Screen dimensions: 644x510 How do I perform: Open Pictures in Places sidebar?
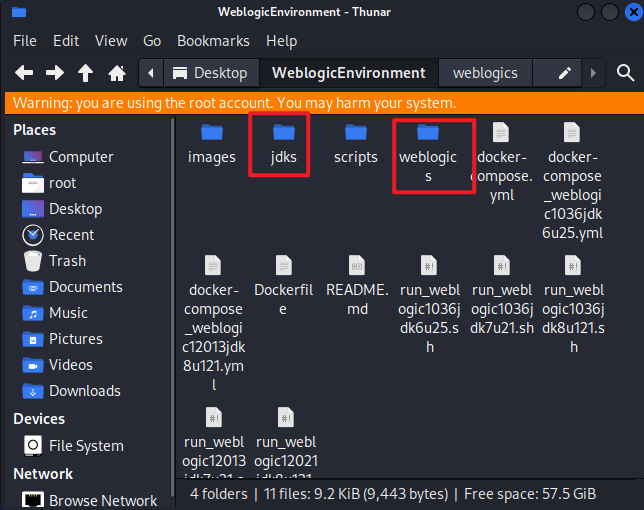click(62, 339)
